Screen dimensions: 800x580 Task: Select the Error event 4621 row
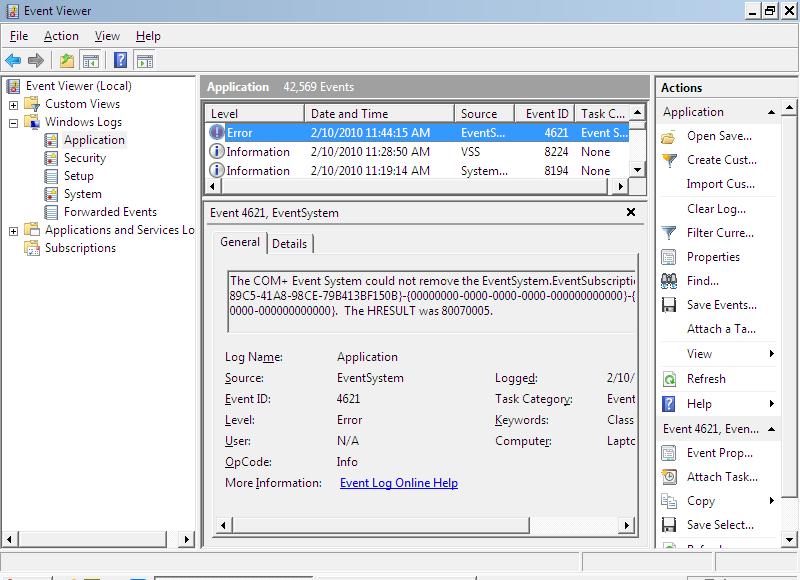point(417,133)
